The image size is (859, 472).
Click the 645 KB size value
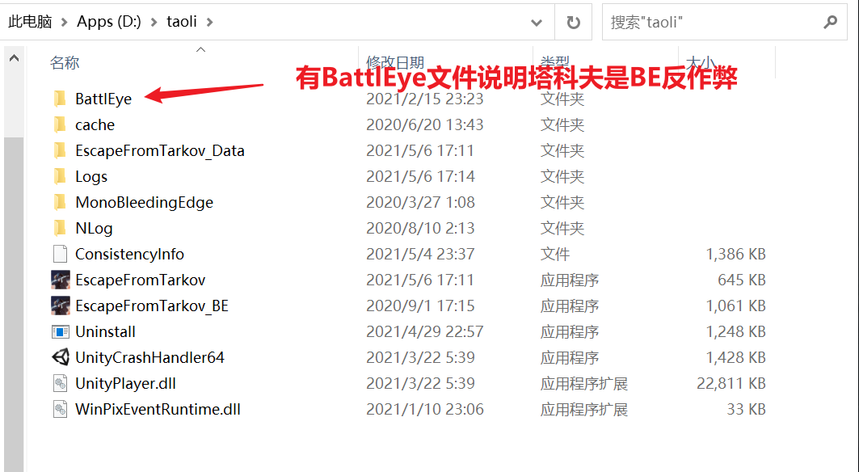pos(742,280)
